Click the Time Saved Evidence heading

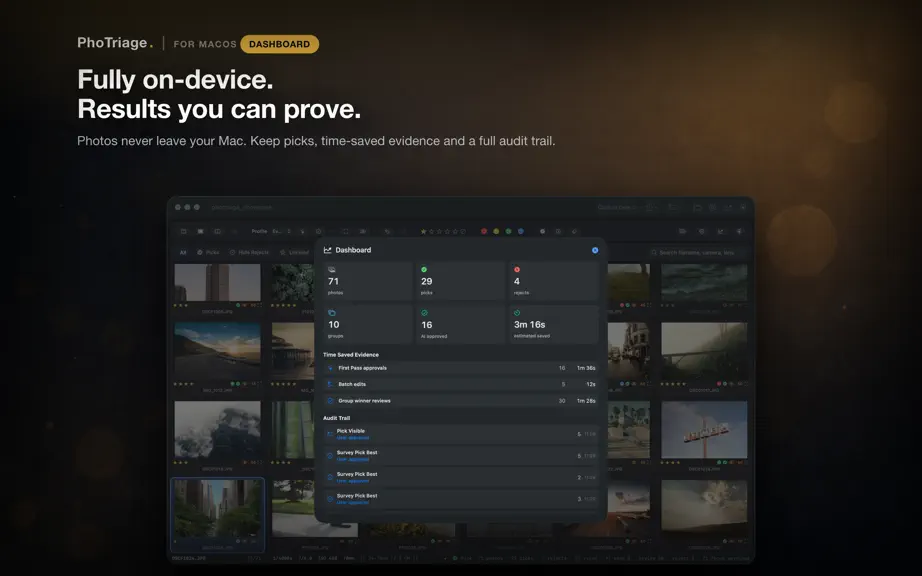350,355
